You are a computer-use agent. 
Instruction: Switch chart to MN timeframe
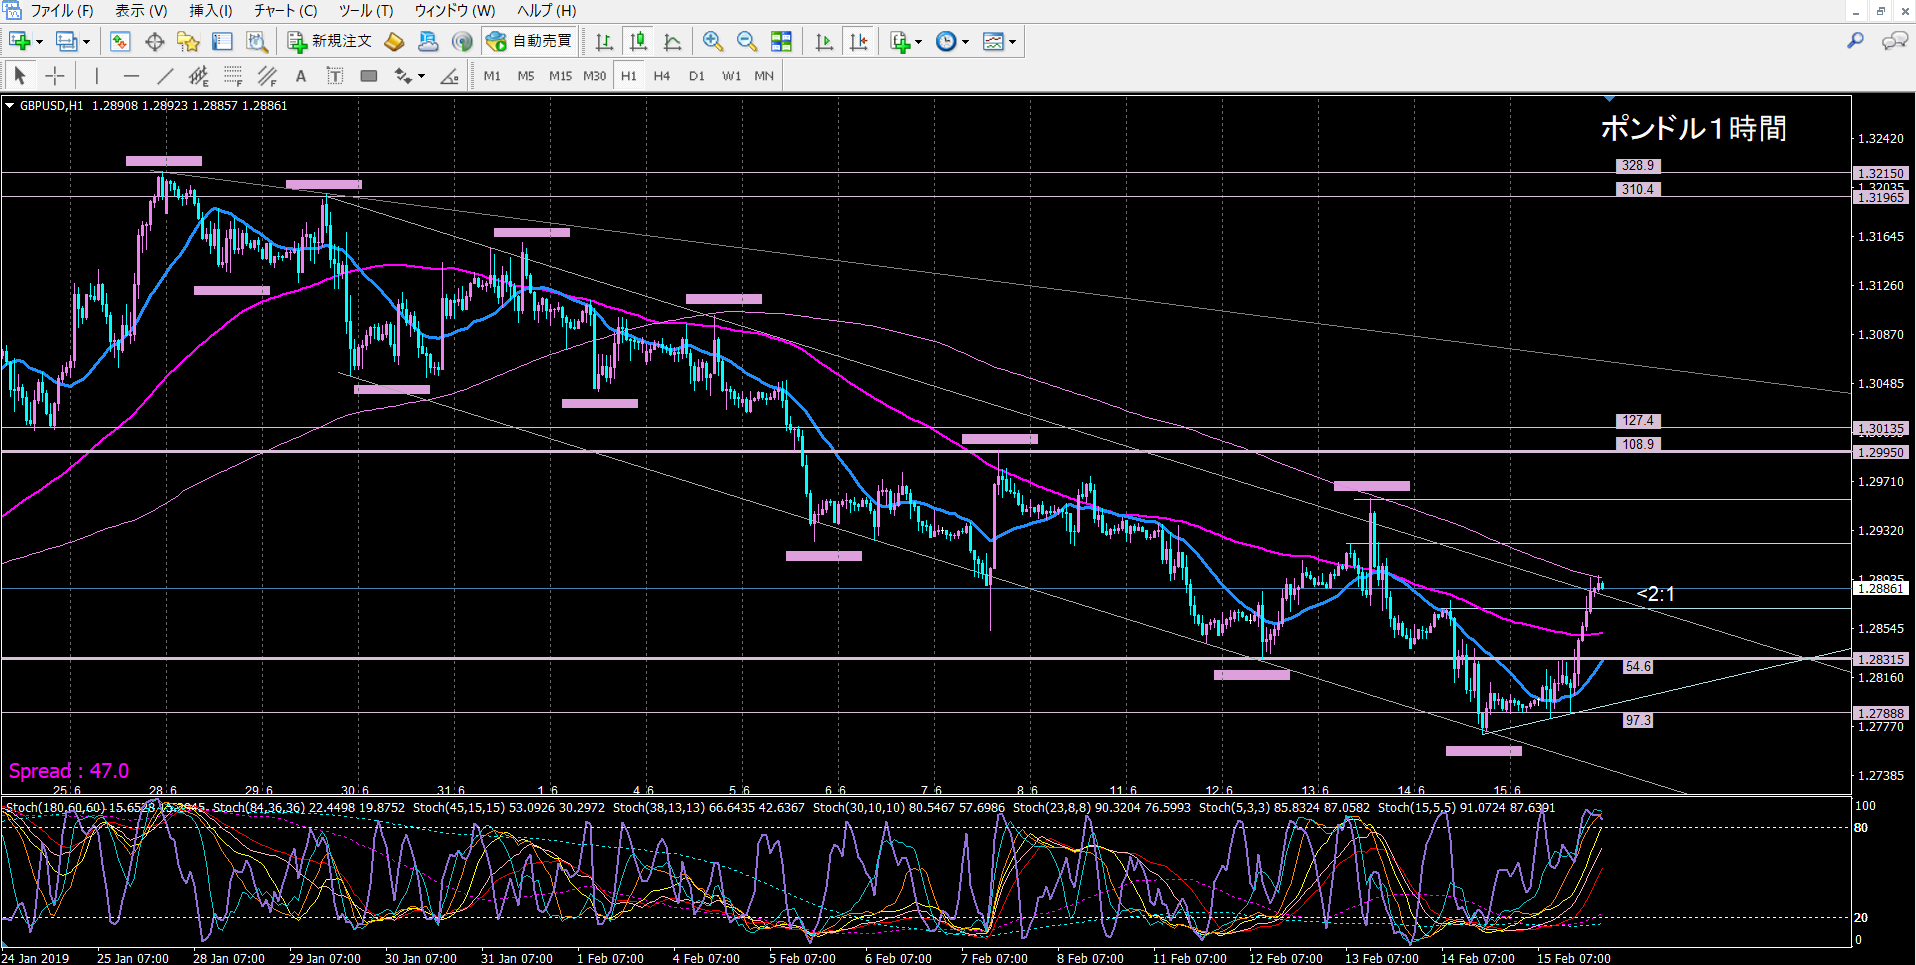click(764, 76)
